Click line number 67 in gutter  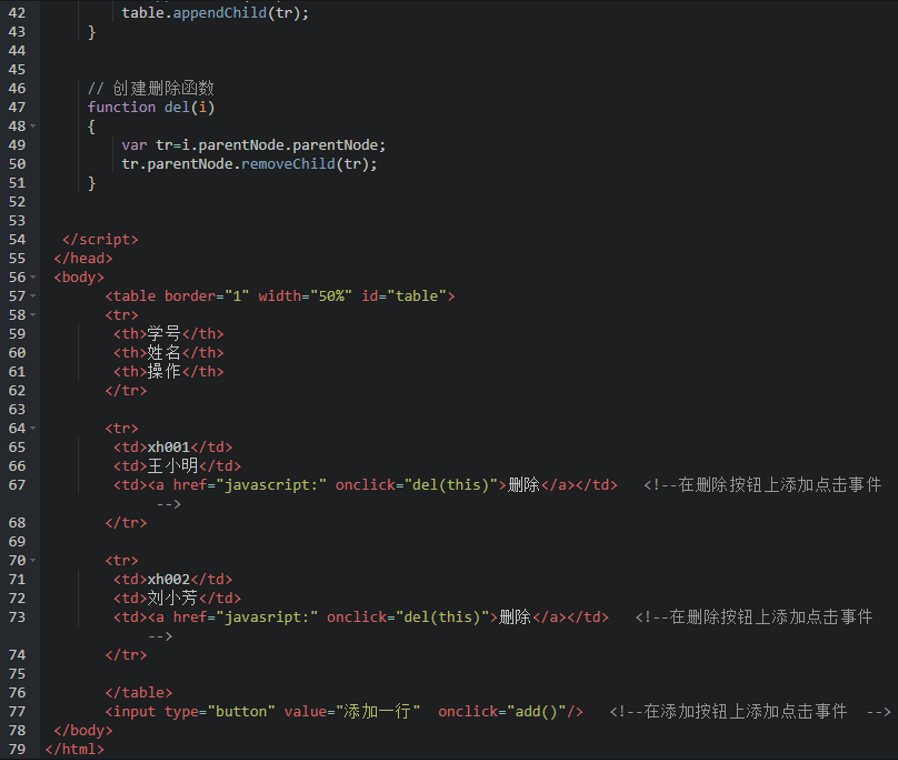(17, 485)
